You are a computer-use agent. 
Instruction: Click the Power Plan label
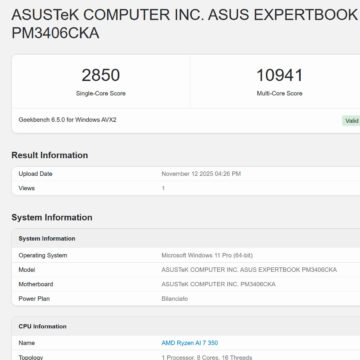coord(34,299)
